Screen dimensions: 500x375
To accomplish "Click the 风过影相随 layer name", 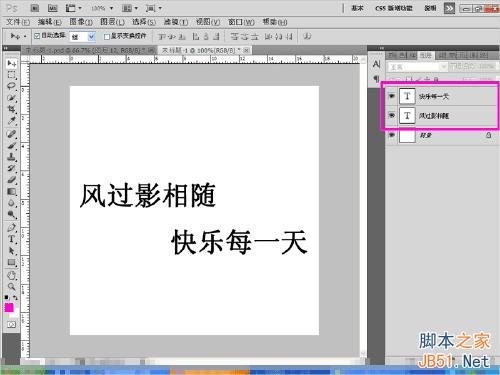I will pos(434,116).
